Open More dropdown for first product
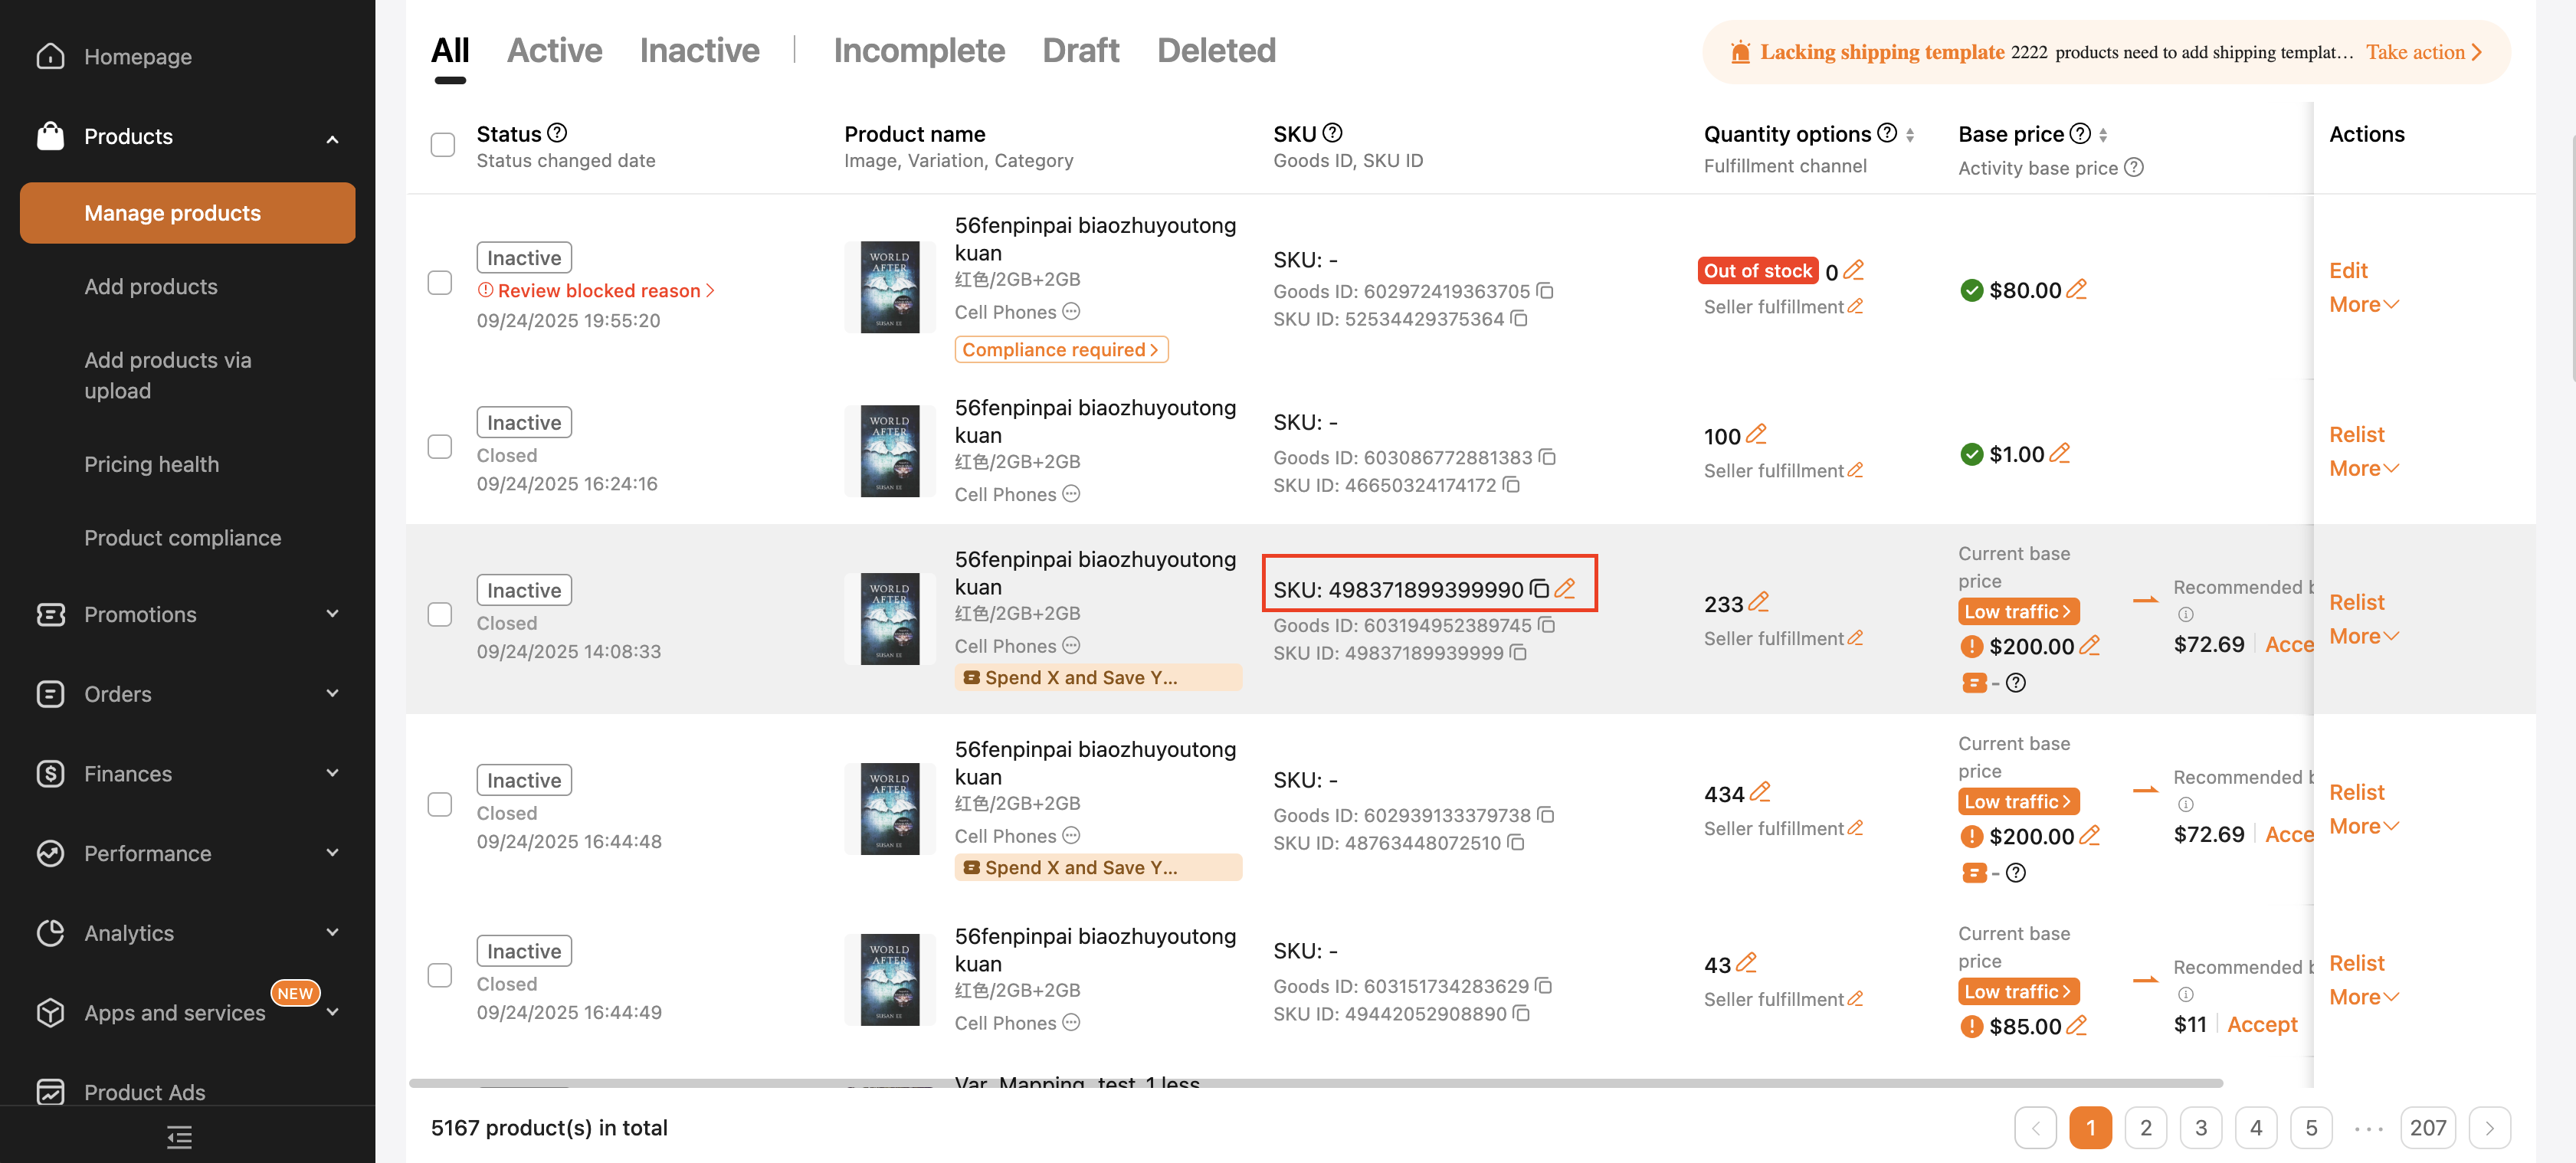Viewport: 2576px width, 1163px height. [x=2363, y=304]
